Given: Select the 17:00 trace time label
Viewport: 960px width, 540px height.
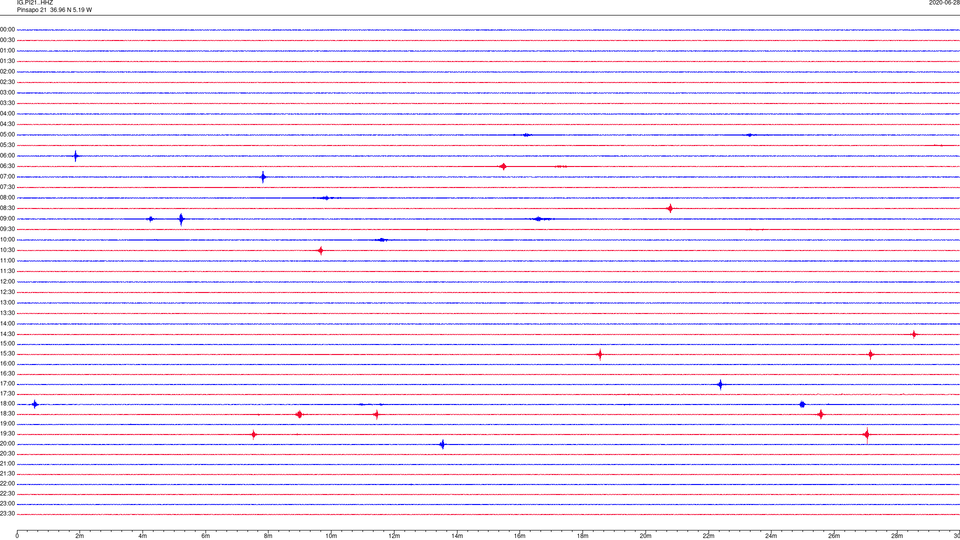Looking at the screenshot, I should (7, 384).
